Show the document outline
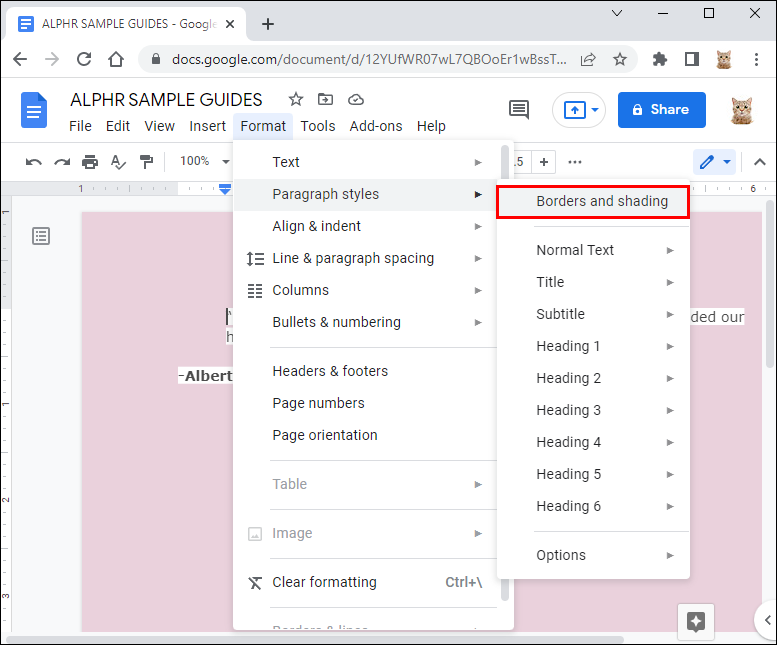The image size is (777, 645). click(41, 236)
